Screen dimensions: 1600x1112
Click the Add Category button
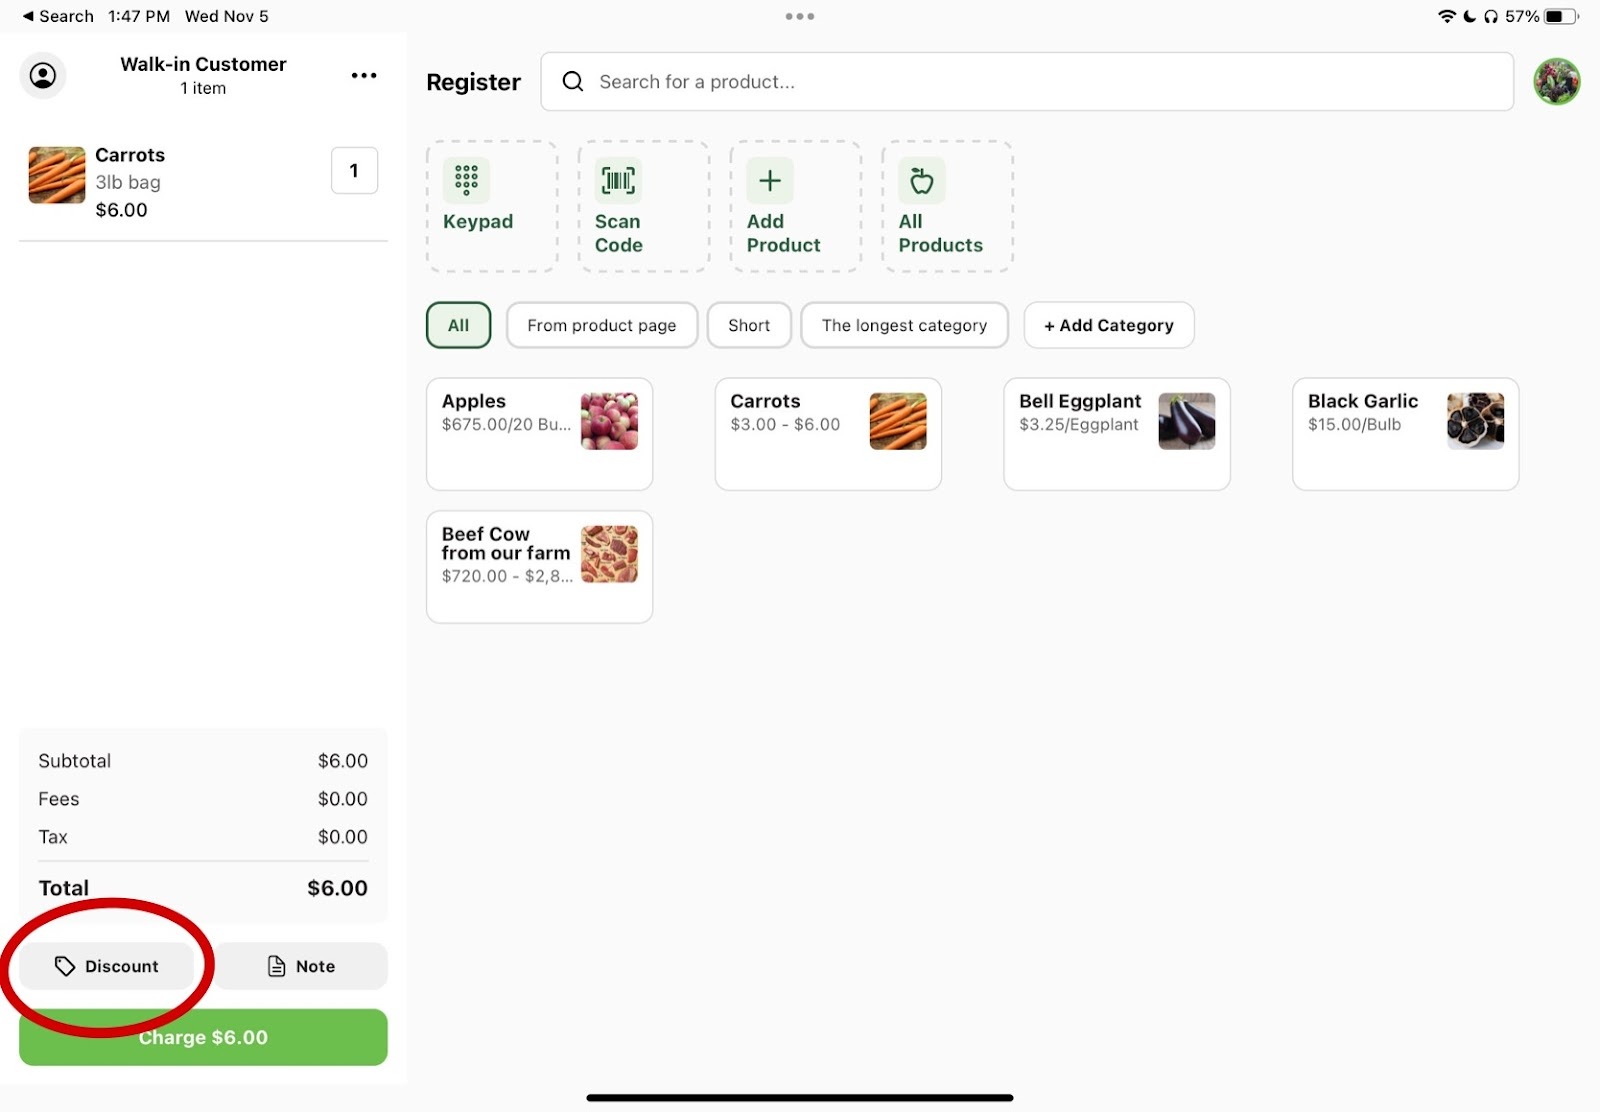(1108, 325)
